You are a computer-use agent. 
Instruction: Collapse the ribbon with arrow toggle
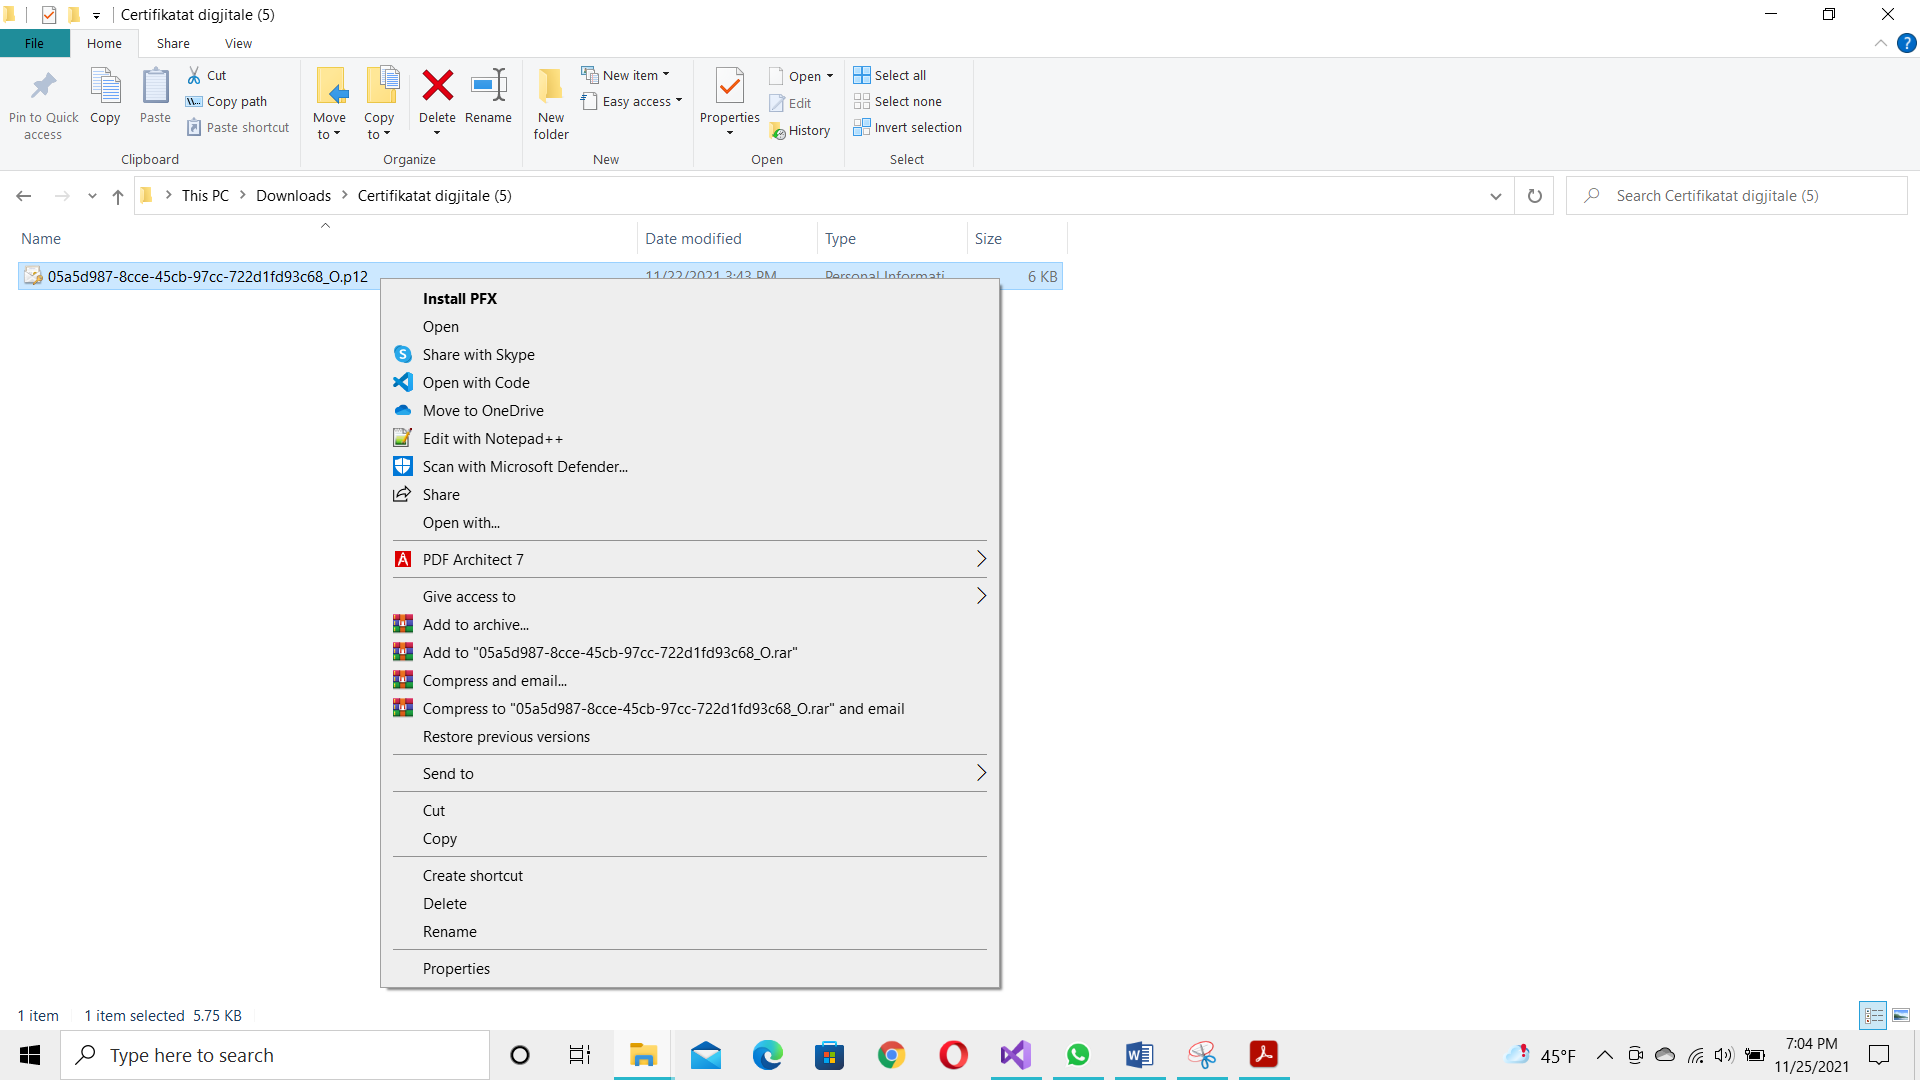pyautogui.click(x=1880, y=43)
